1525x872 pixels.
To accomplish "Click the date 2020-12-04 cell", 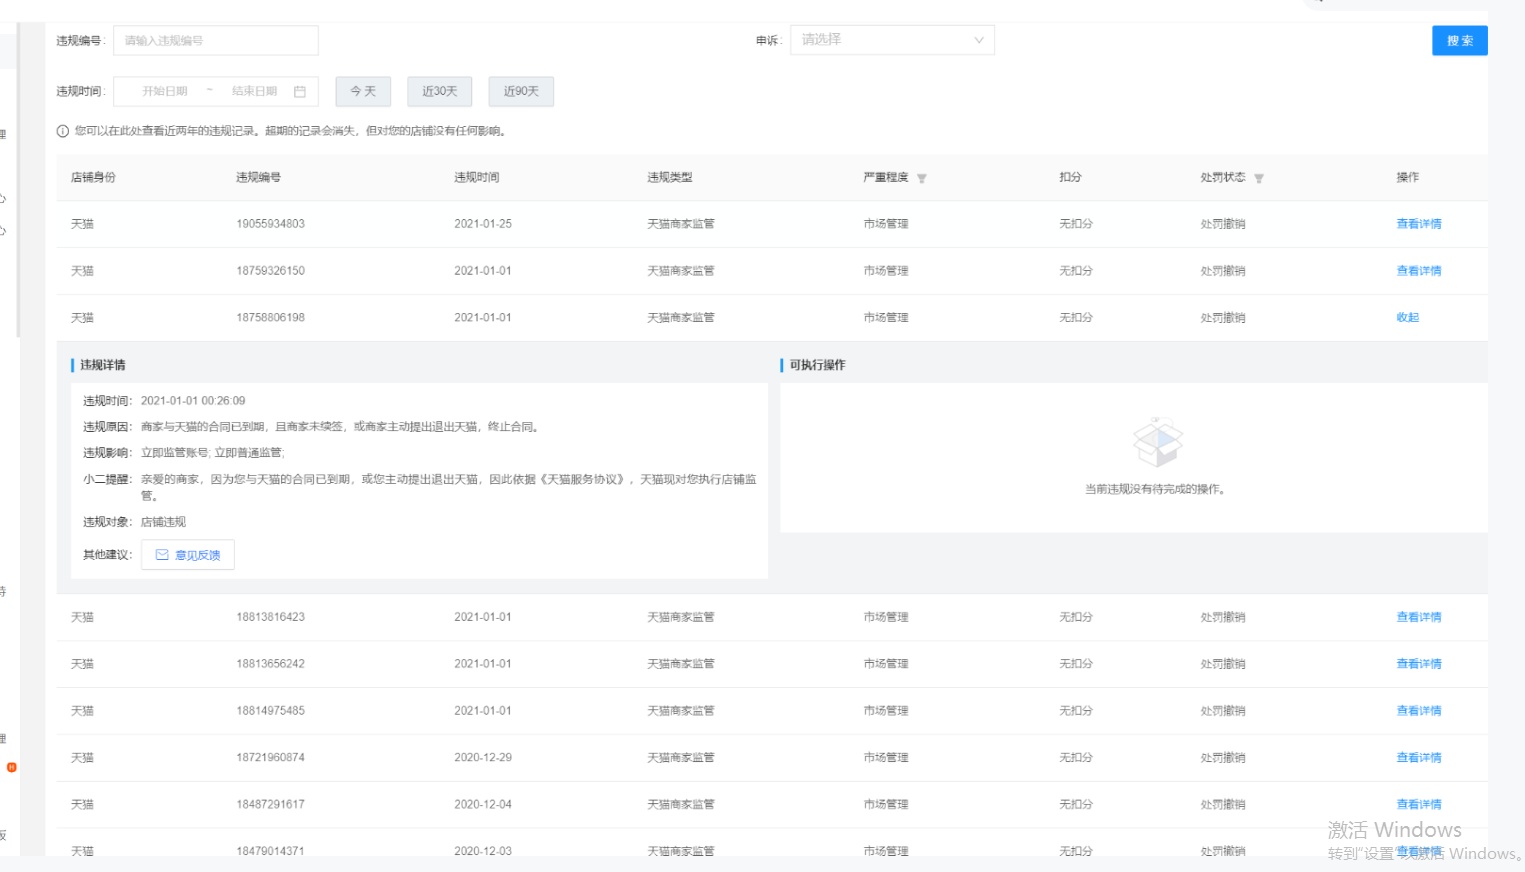I will pyautogui.click(x=483, y=805).
